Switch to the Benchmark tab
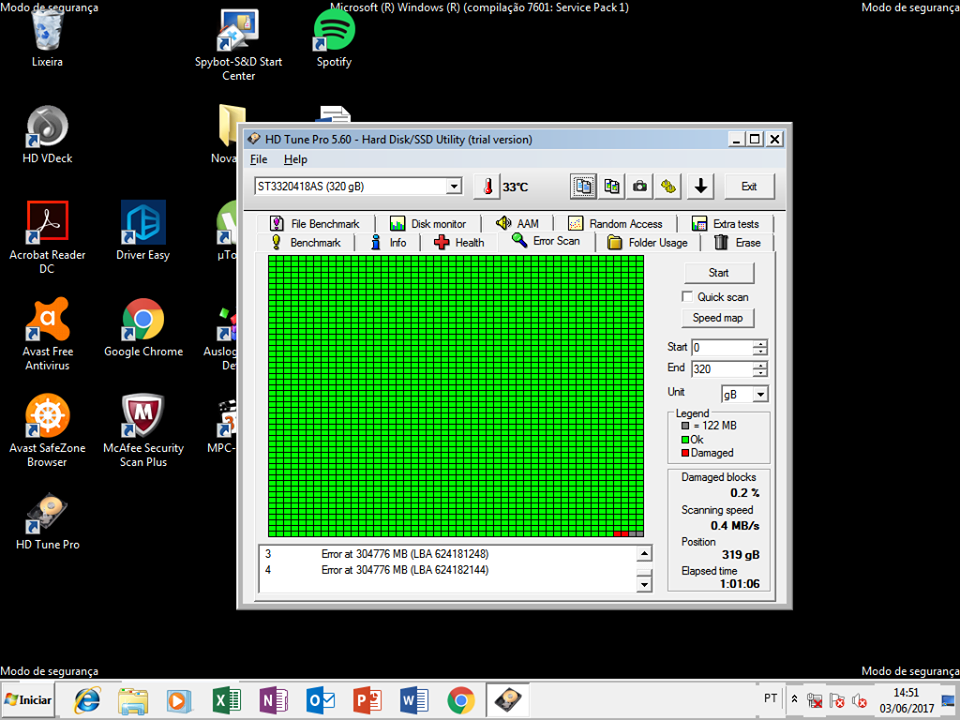Image resolution: width=960 pixels, height=720 pixels. point(306,242)
